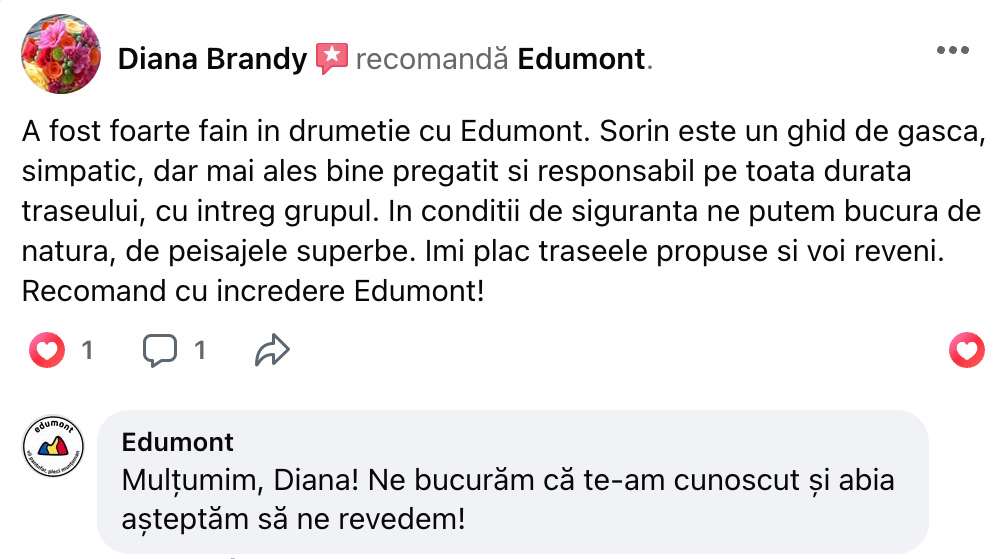The width and height of the screenshot is (1003, 559).
Task: Open Diana Brandy's flower profile picture
Action: [61, 55]
